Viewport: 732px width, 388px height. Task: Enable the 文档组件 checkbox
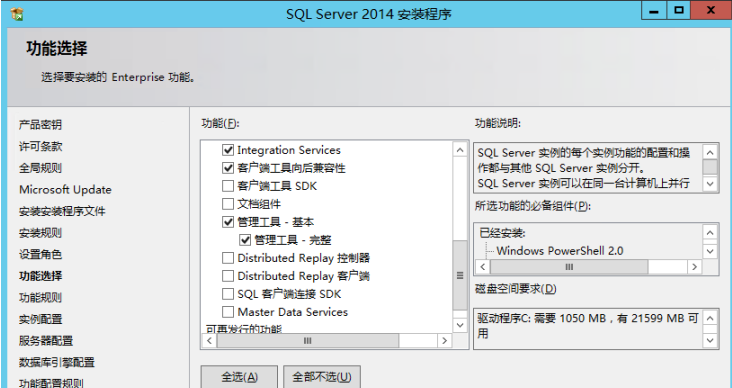(x=228, y=204)
